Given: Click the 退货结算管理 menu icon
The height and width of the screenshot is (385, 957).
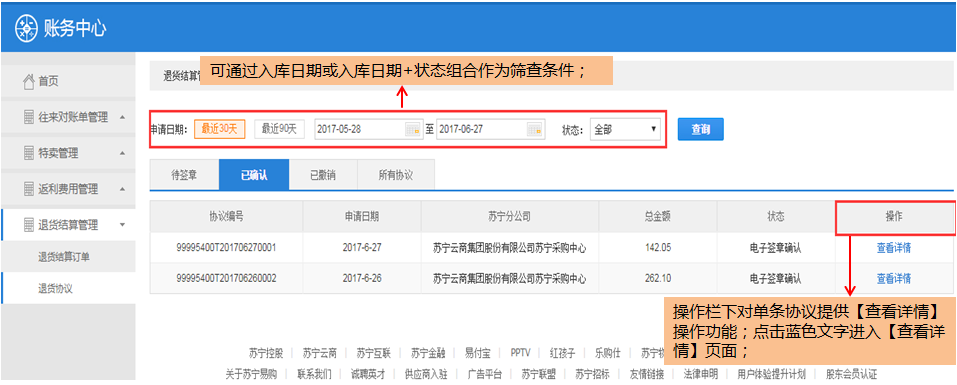Looking at the screenshot, I should coord(29,225).
